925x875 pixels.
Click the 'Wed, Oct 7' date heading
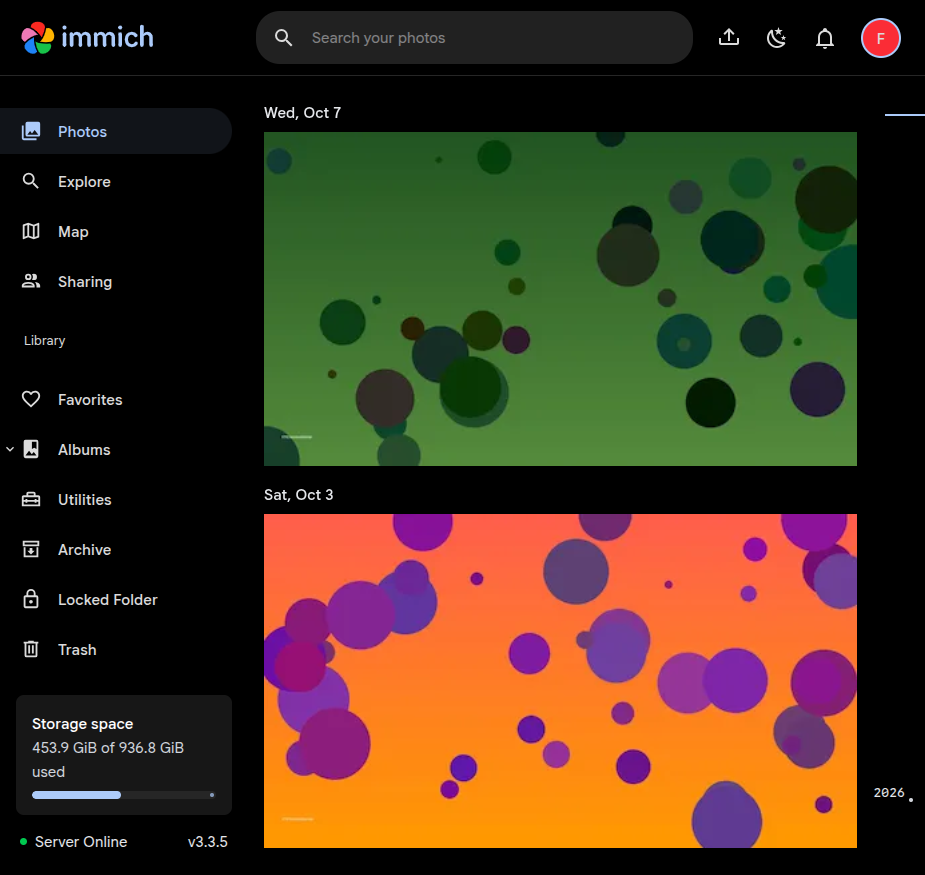coord(303,113)
